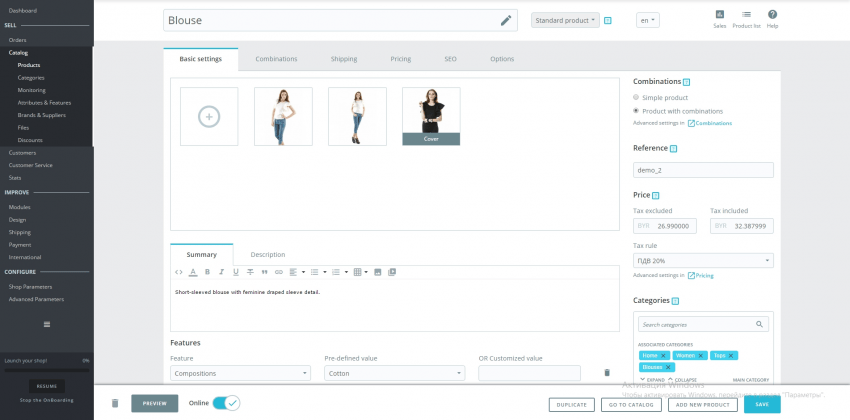This screenshot has height=420, width=850.
Task: Click help icon beside Reference heading
Action: click(x=673, y=148)
